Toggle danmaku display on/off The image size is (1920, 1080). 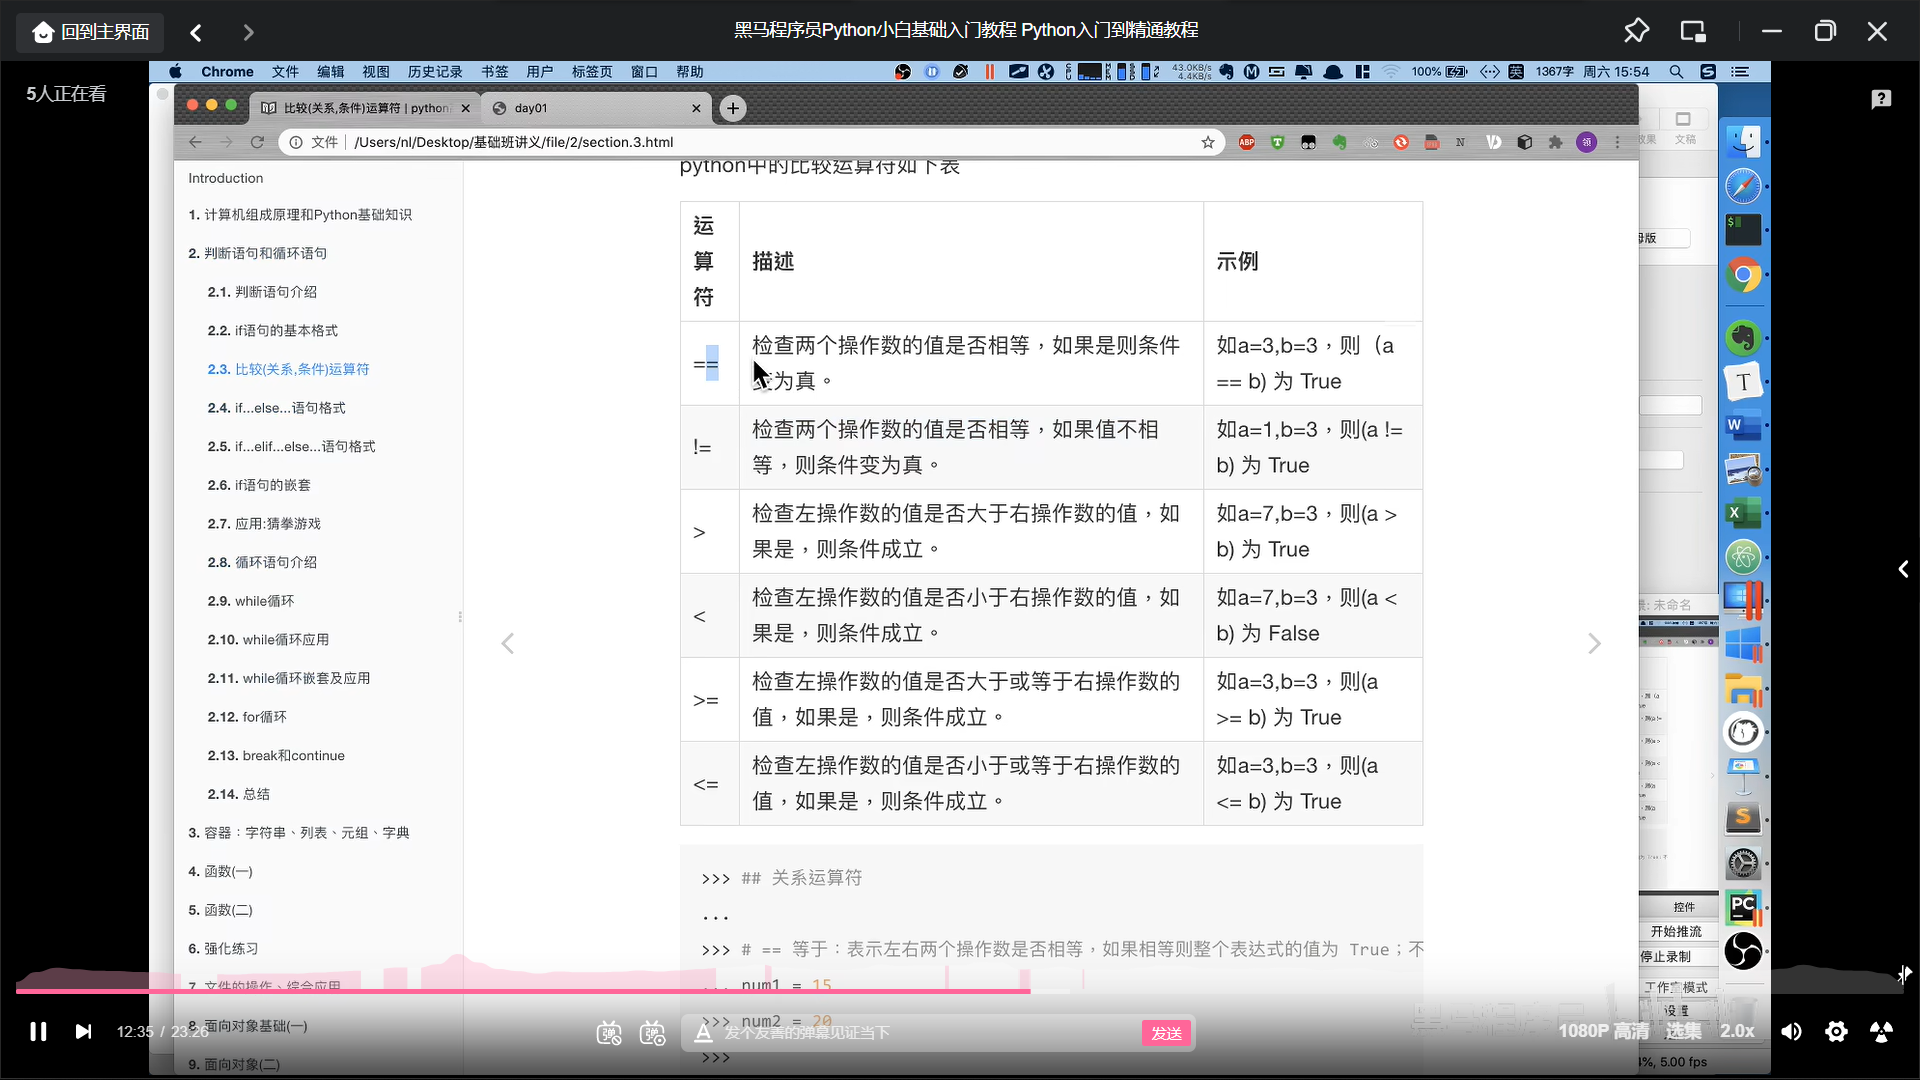tap(608, 1033)
